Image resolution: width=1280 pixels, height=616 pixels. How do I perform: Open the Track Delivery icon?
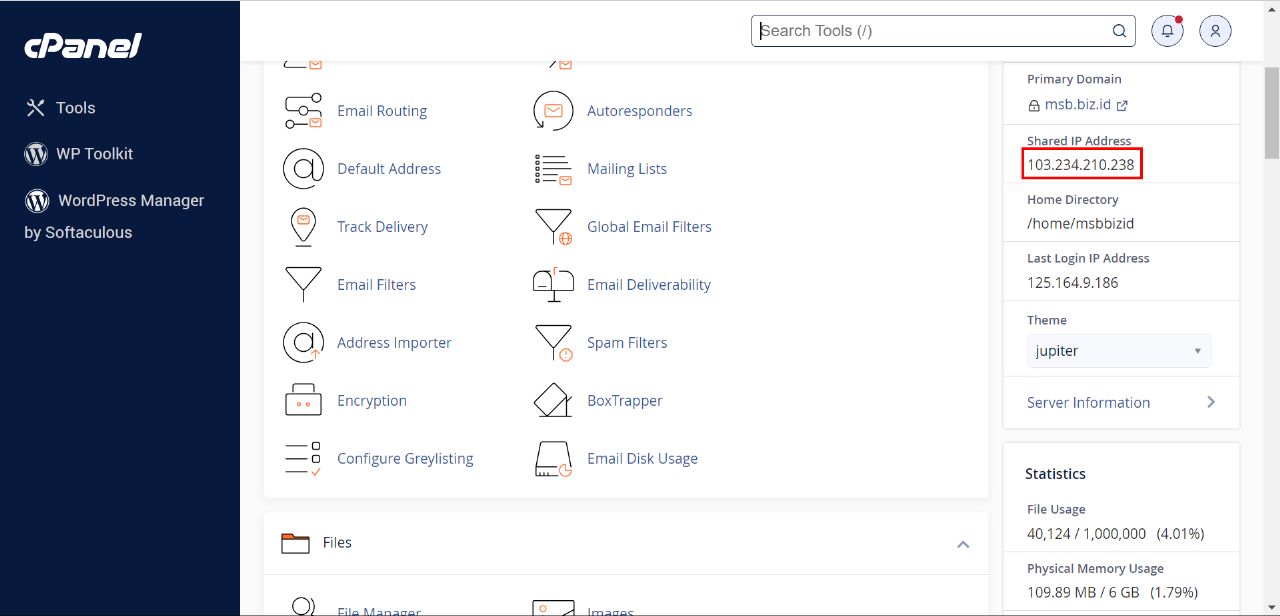pos(303,227)
